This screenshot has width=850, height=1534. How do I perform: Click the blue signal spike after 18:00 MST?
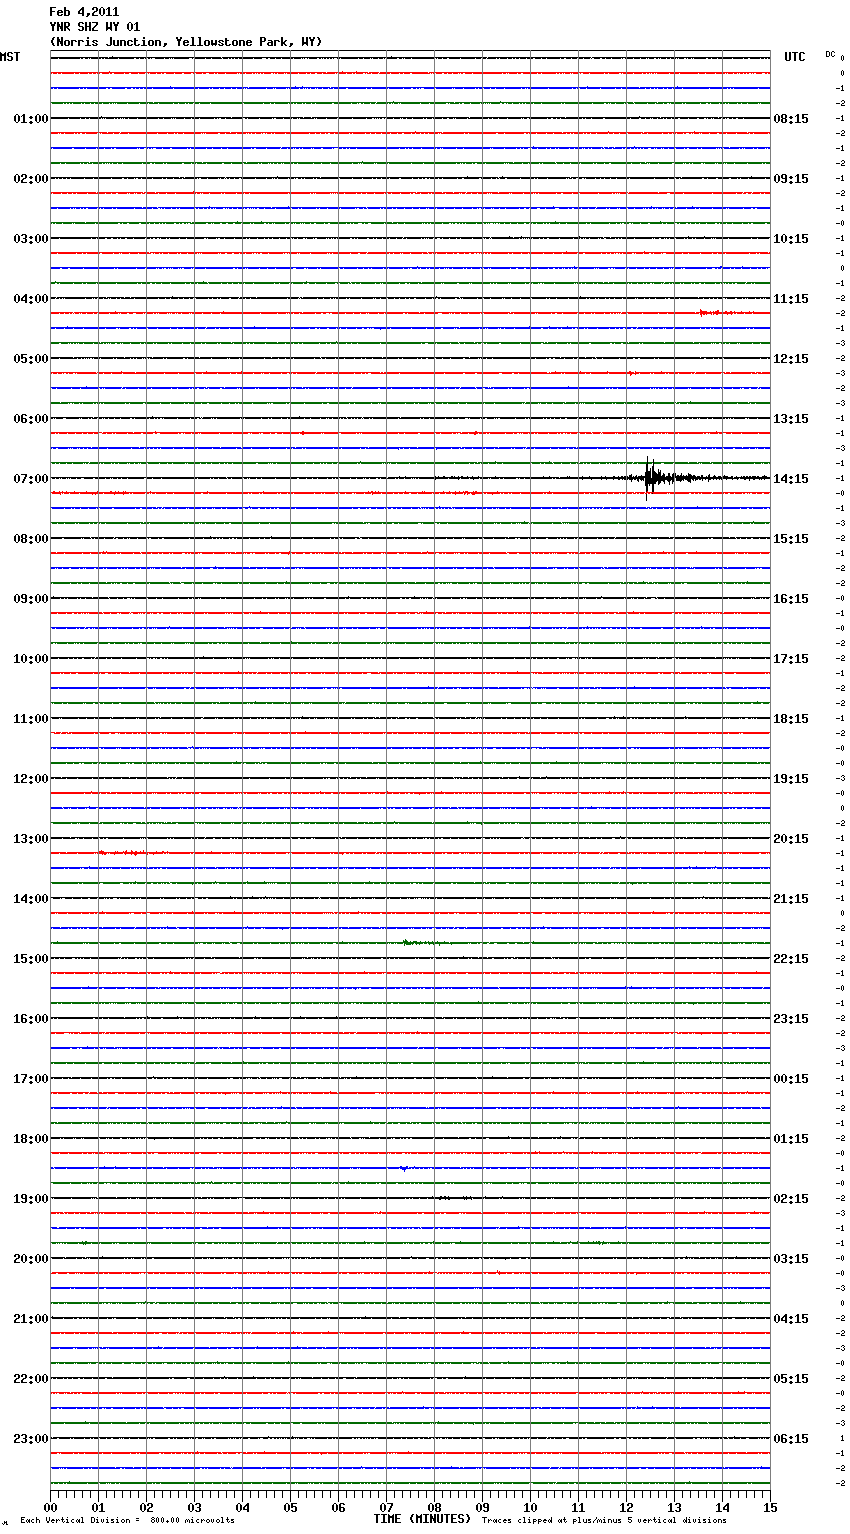(403, 1168)
